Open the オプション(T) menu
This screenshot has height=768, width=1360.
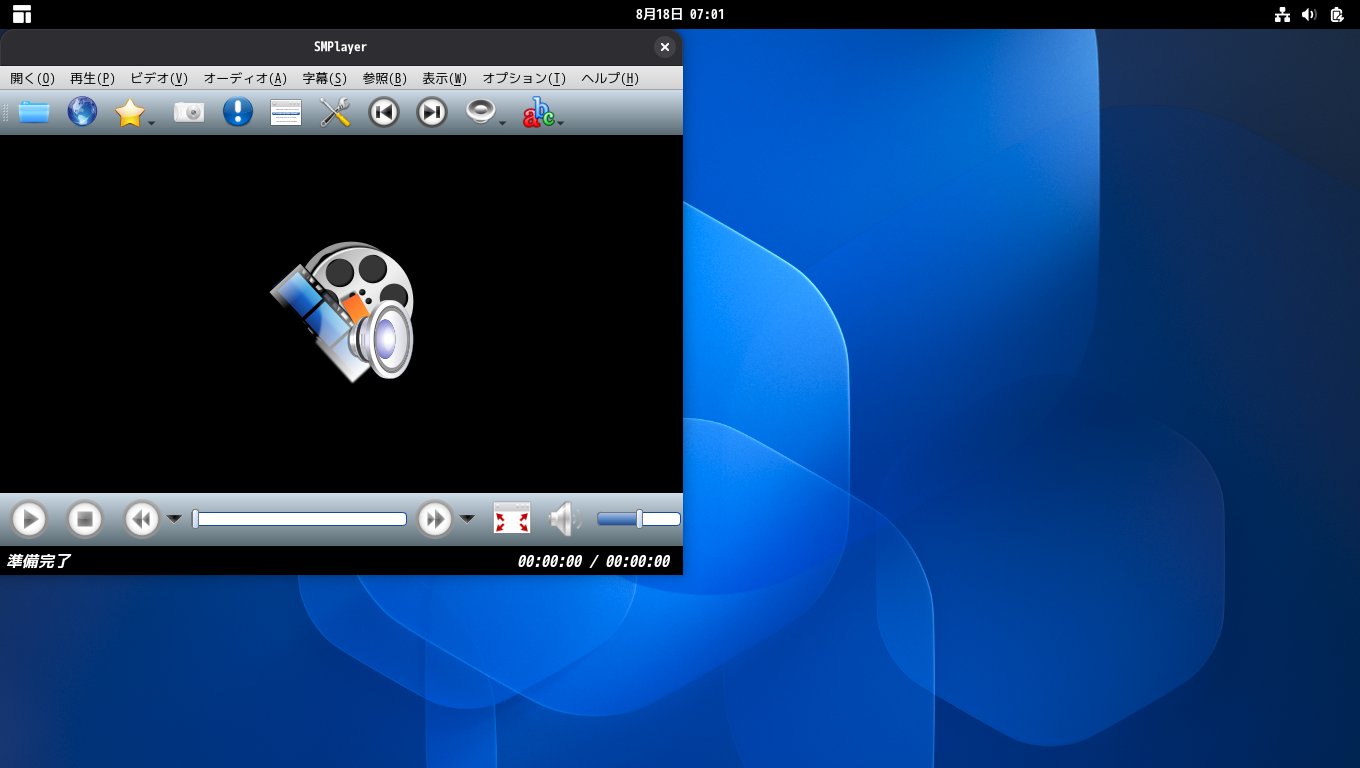(x=524, y=78)
